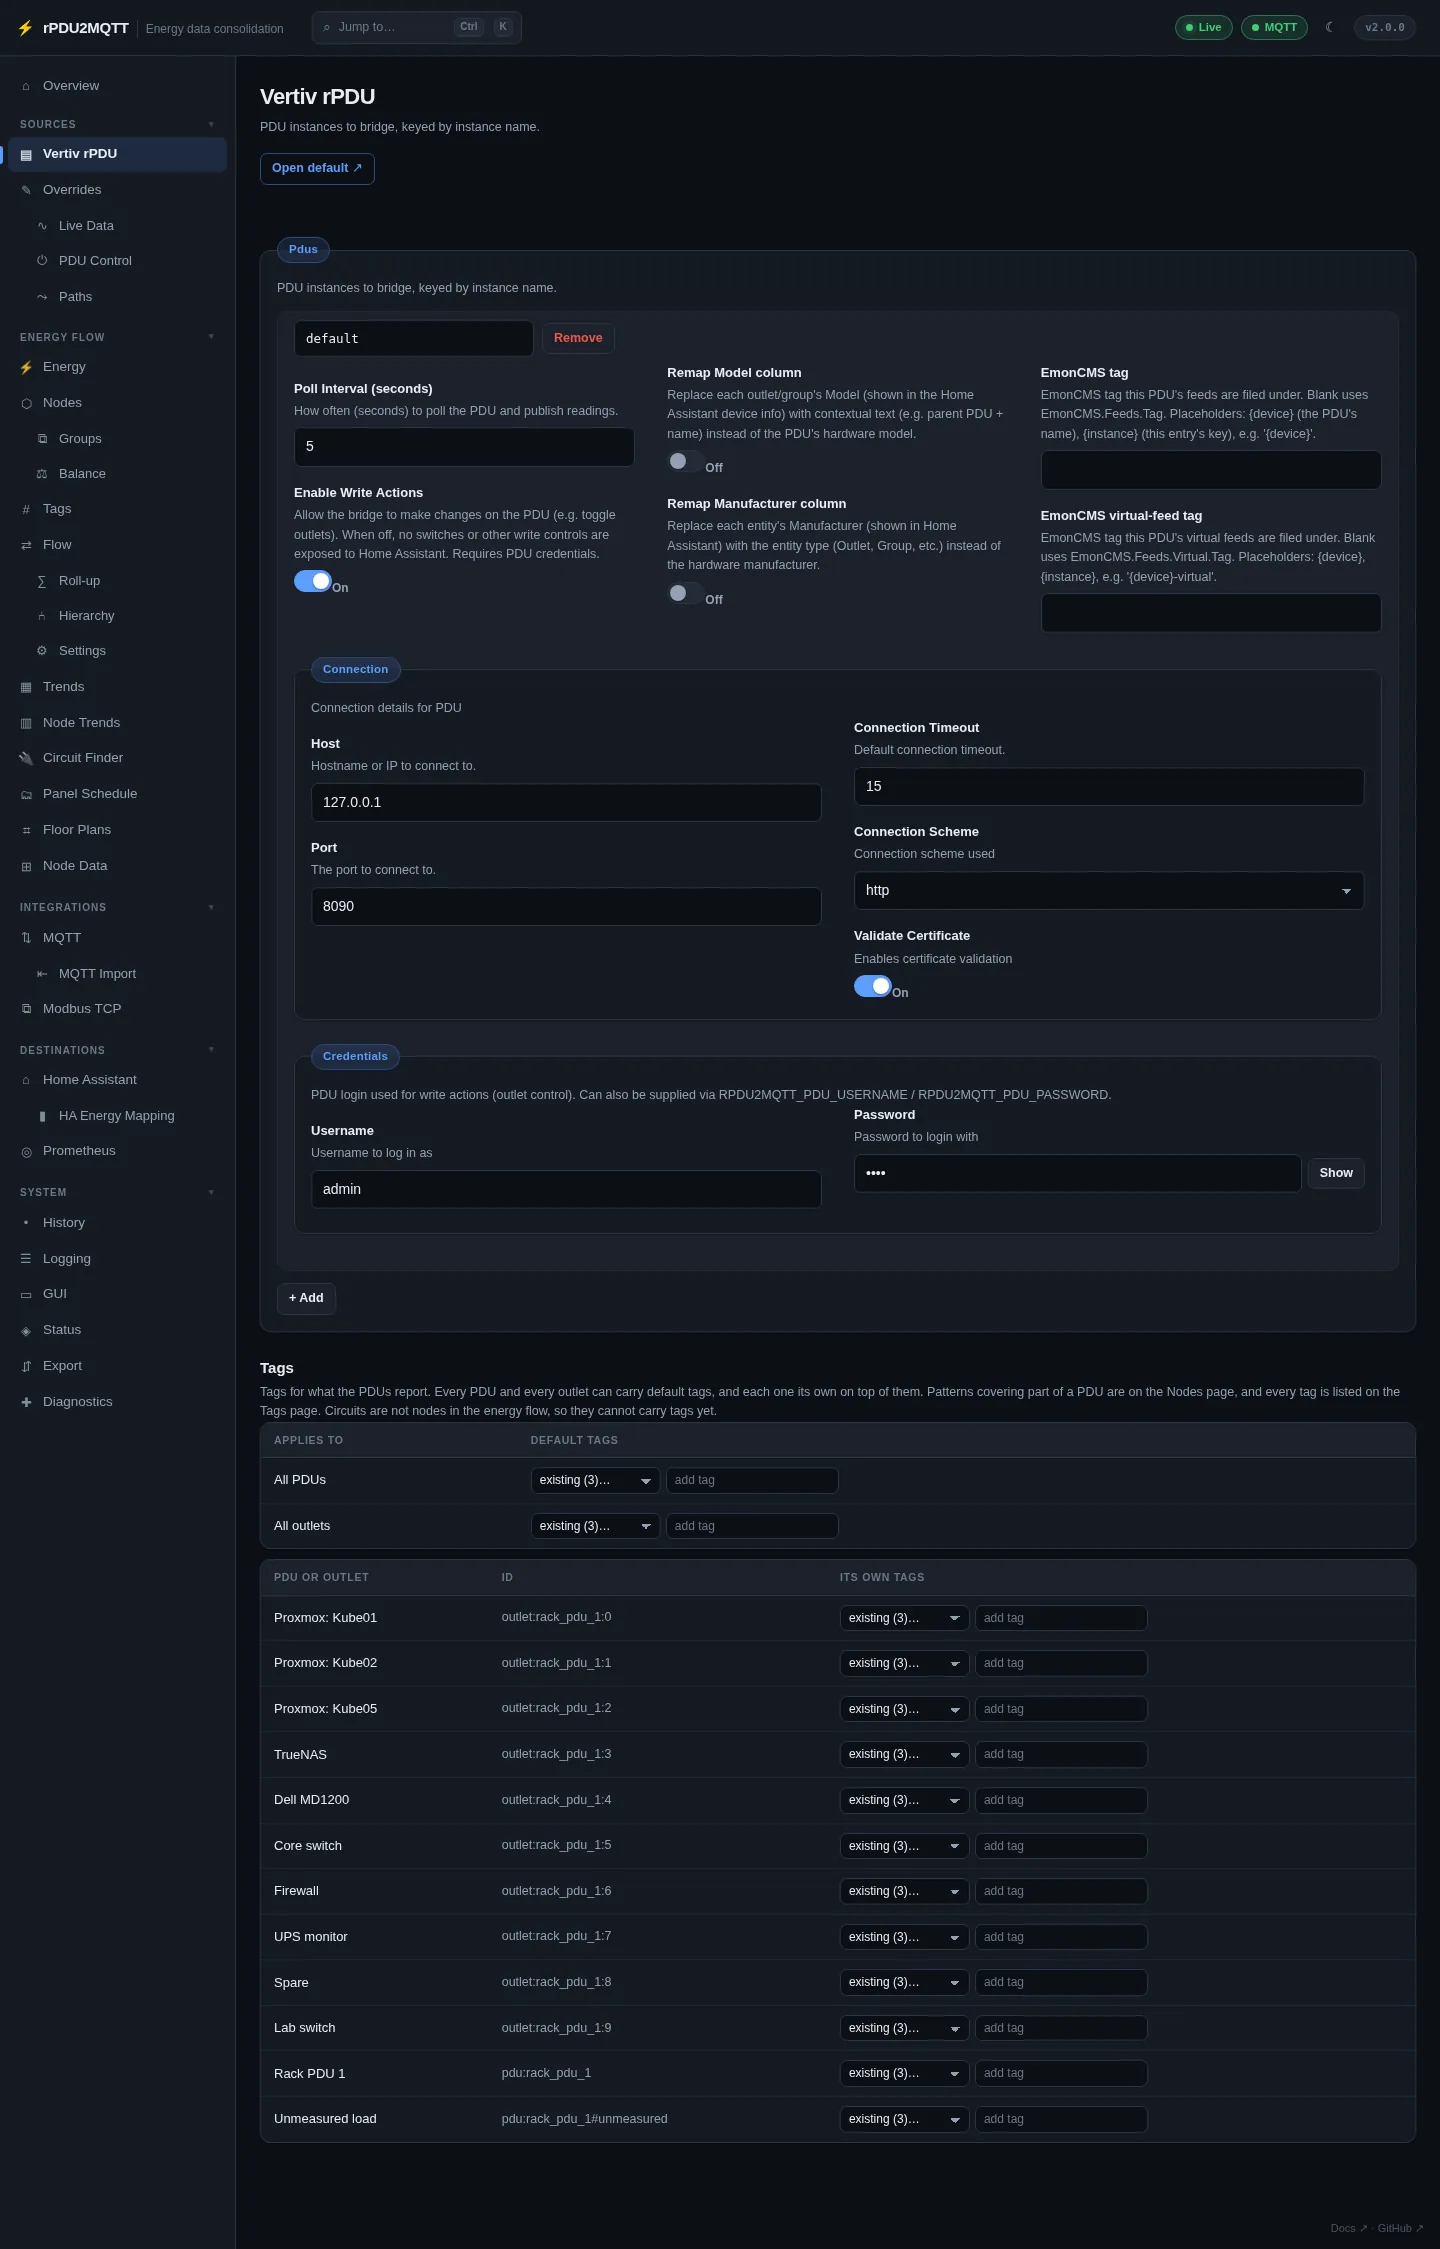Click the Diagnostics plus icon
This screenshot has width=1440, height=2249.
point(26,1402)
